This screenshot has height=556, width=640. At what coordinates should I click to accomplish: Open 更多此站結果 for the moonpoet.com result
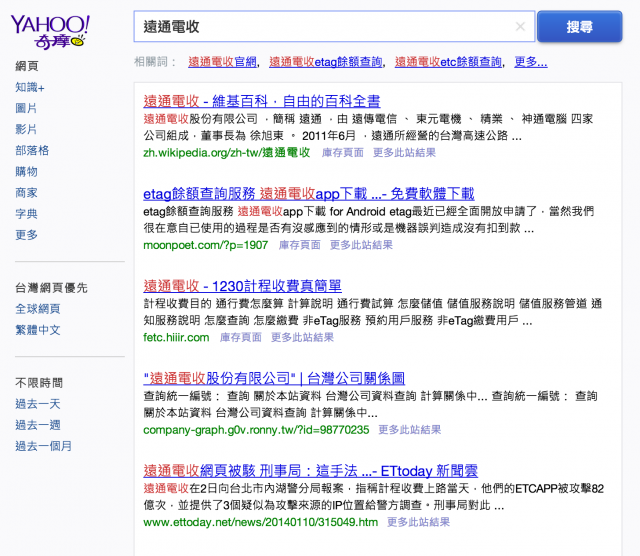(361, 245)
